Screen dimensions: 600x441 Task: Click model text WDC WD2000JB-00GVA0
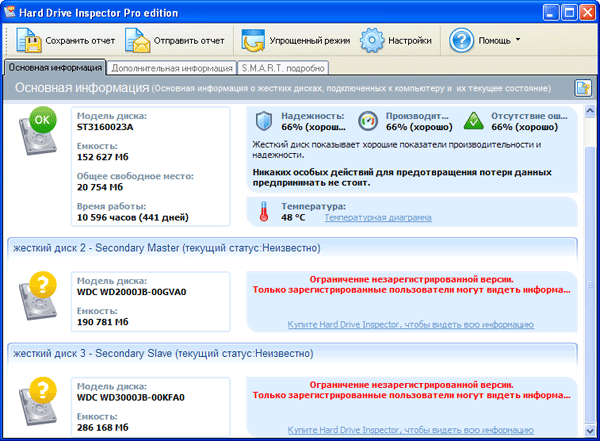(x=132, y=292)
